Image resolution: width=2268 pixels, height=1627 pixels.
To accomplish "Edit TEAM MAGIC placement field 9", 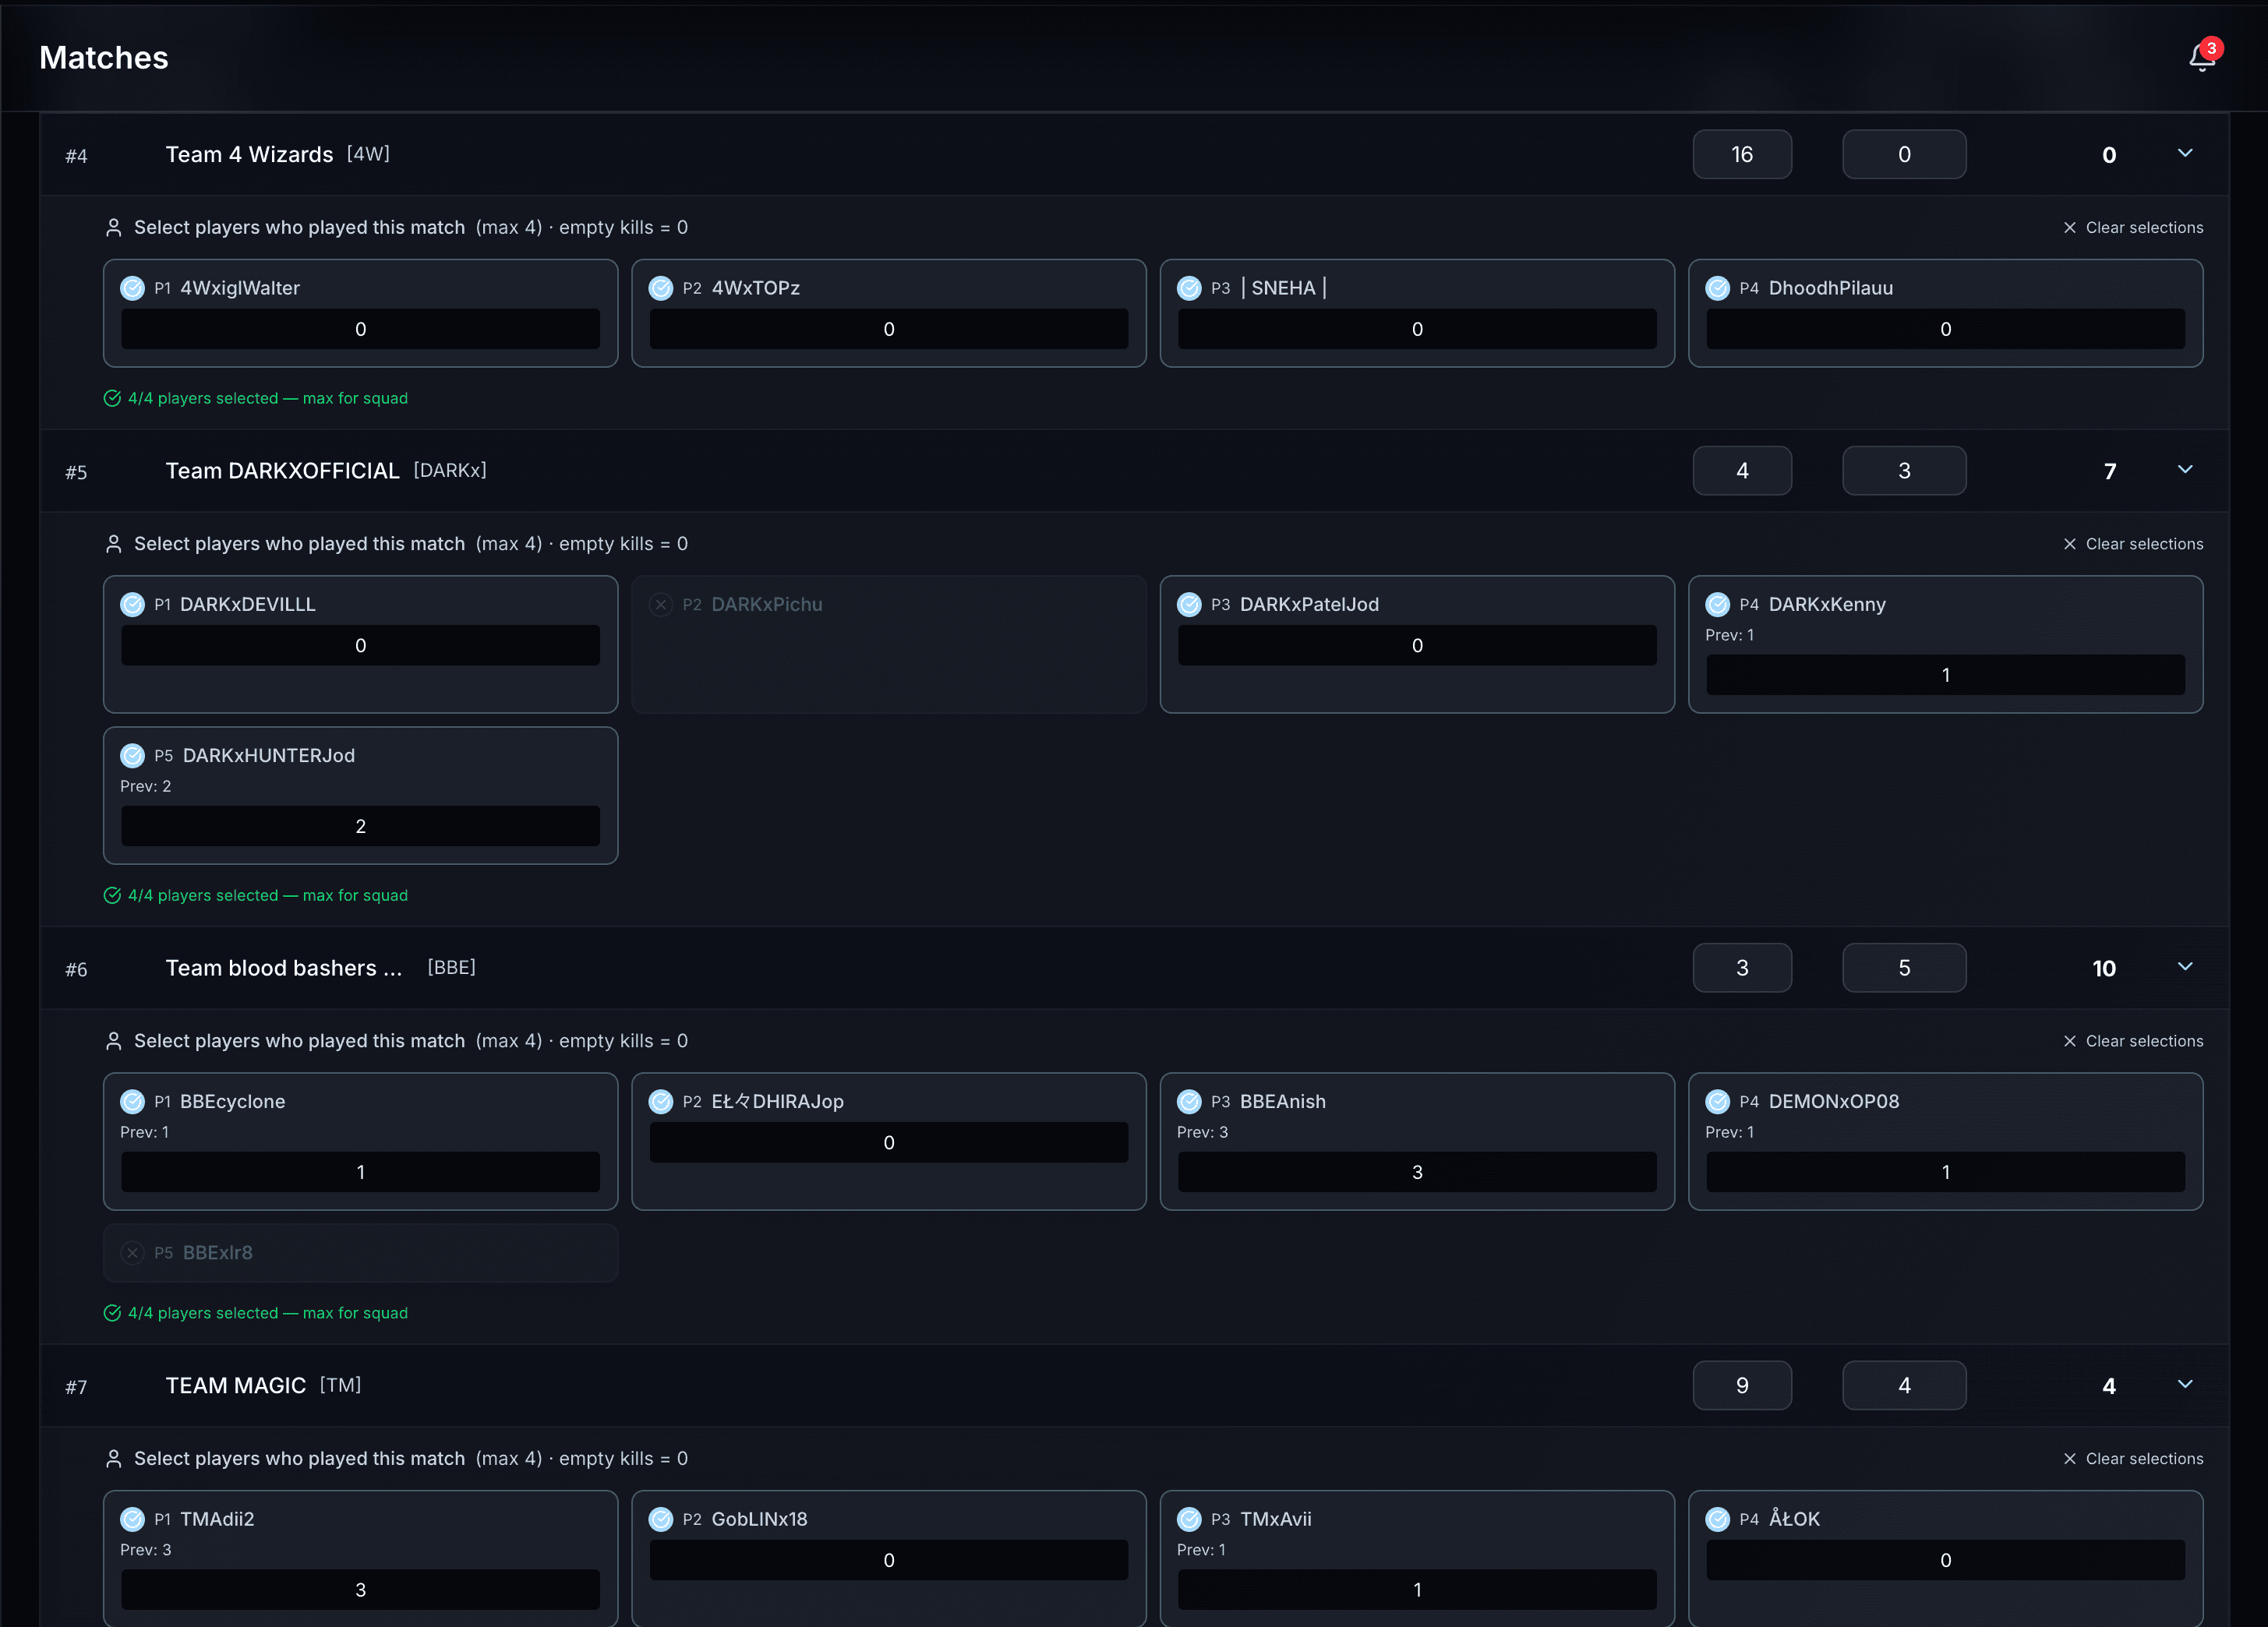I will pyautogui.click(x=1742, y=1385).
